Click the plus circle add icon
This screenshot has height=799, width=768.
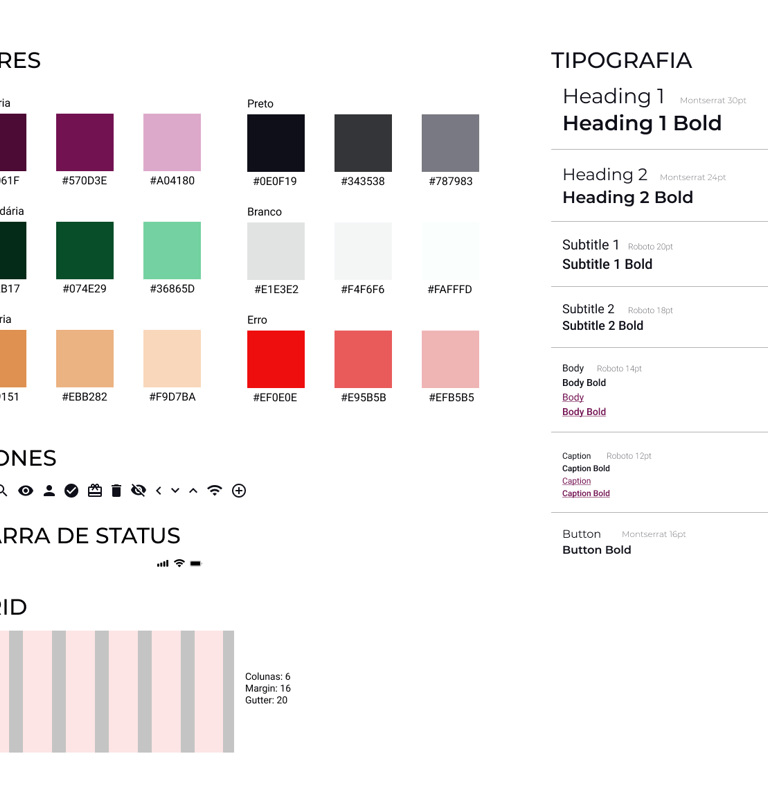pyautogui.click(x=239, y=491)
